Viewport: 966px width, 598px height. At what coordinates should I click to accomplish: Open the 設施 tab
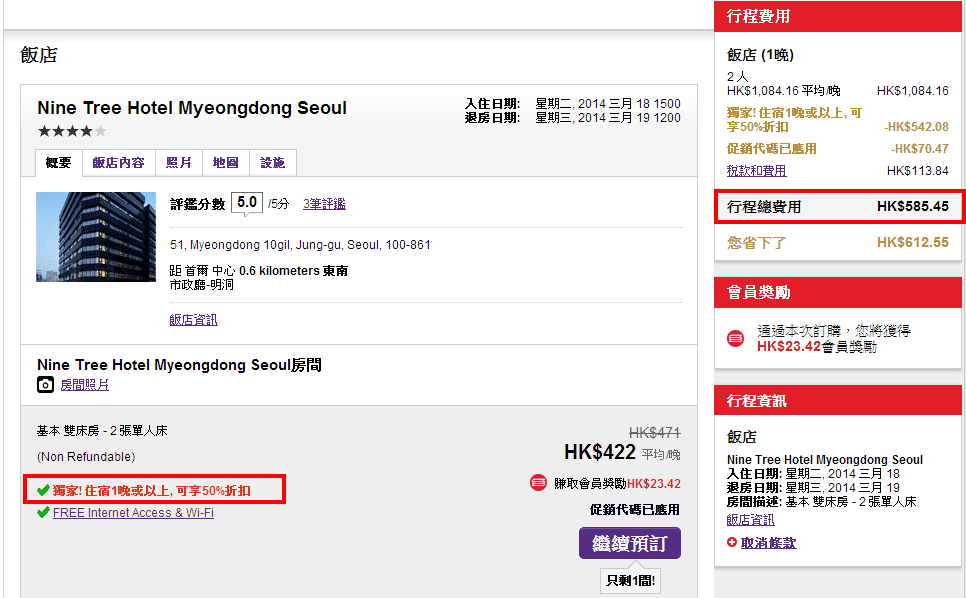pos(272,163)
